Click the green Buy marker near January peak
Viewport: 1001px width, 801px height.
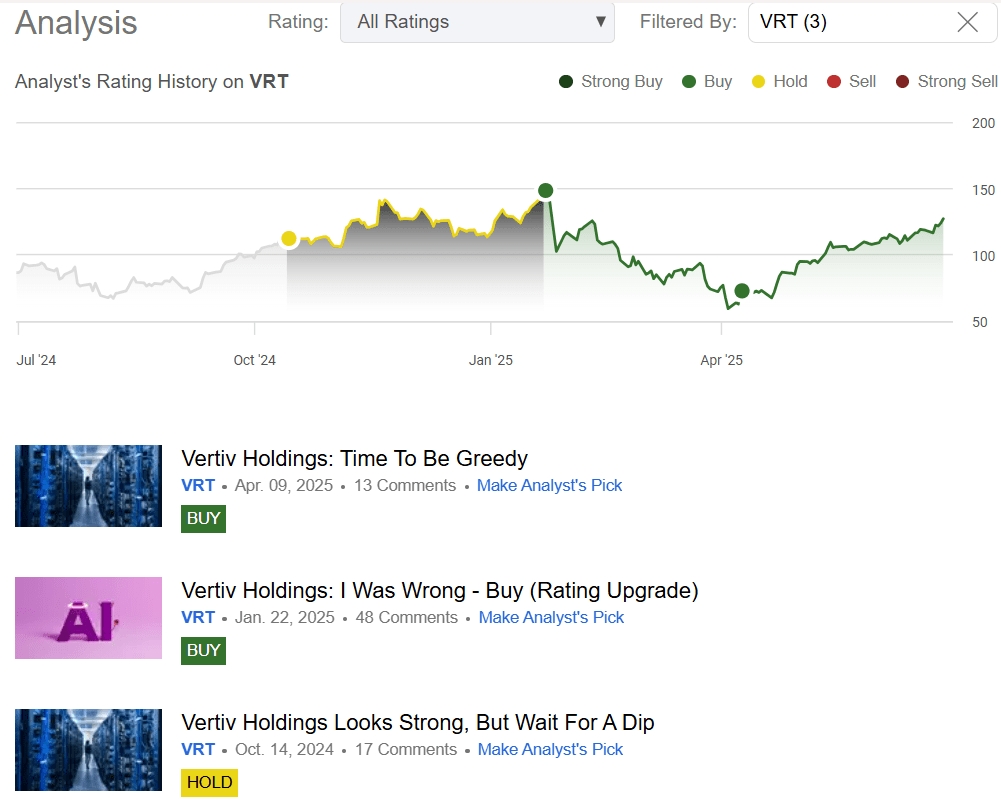tap(545, 189)
